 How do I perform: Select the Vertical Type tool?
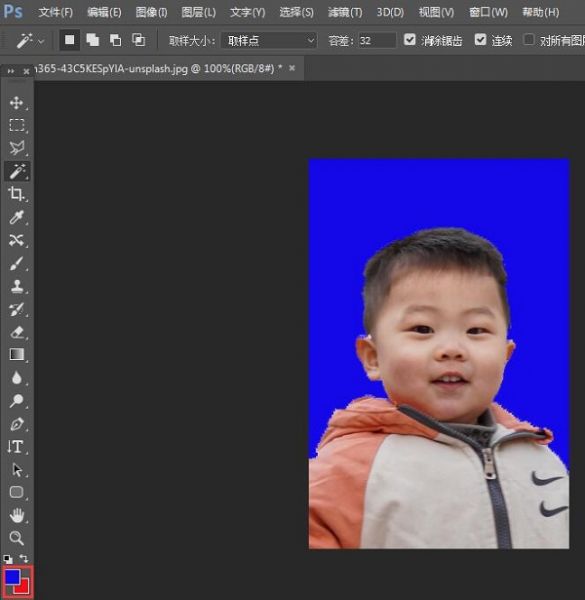coord(16,447)
